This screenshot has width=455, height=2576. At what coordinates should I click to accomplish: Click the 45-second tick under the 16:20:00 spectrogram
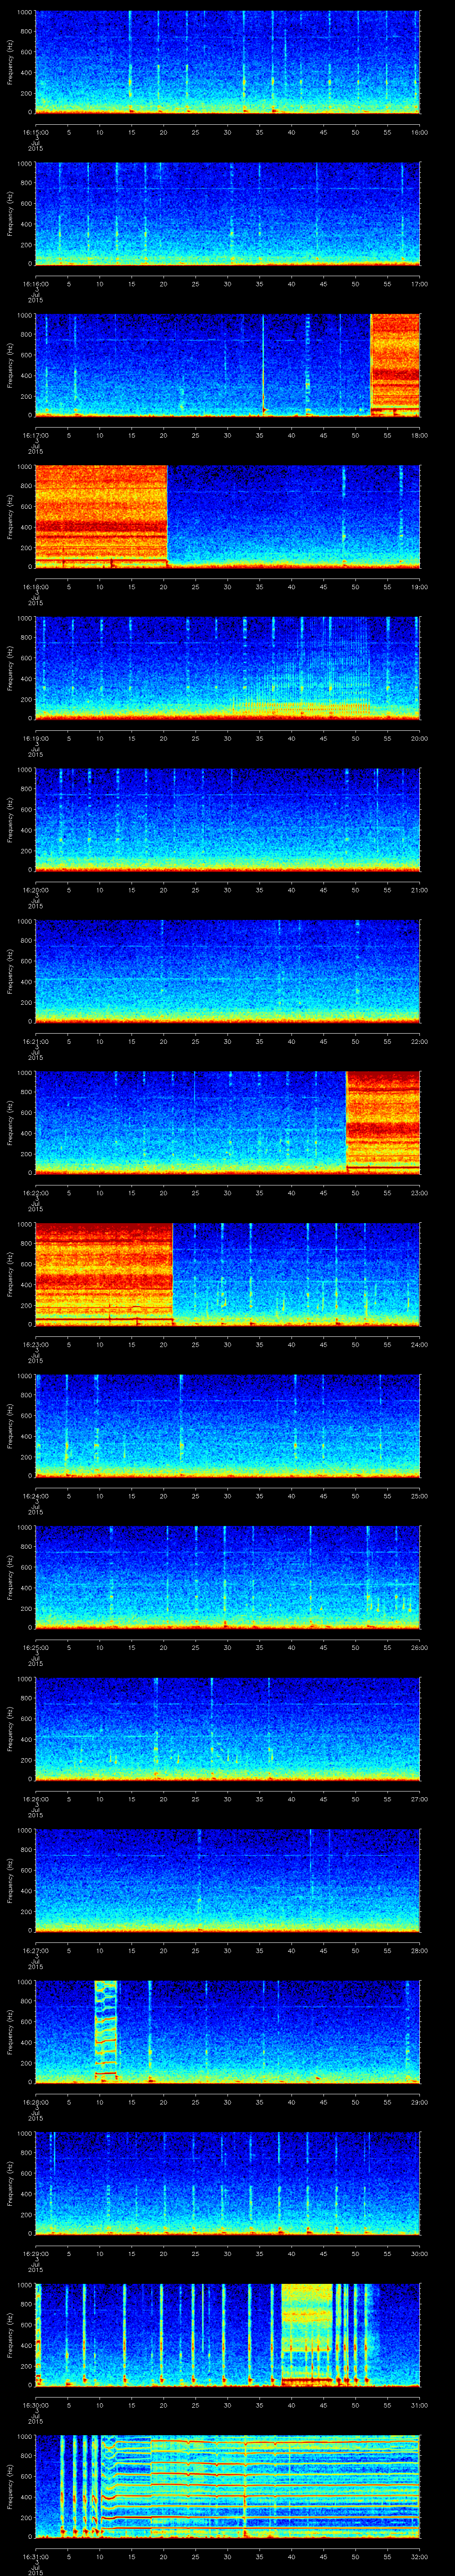tap(323, 890)
